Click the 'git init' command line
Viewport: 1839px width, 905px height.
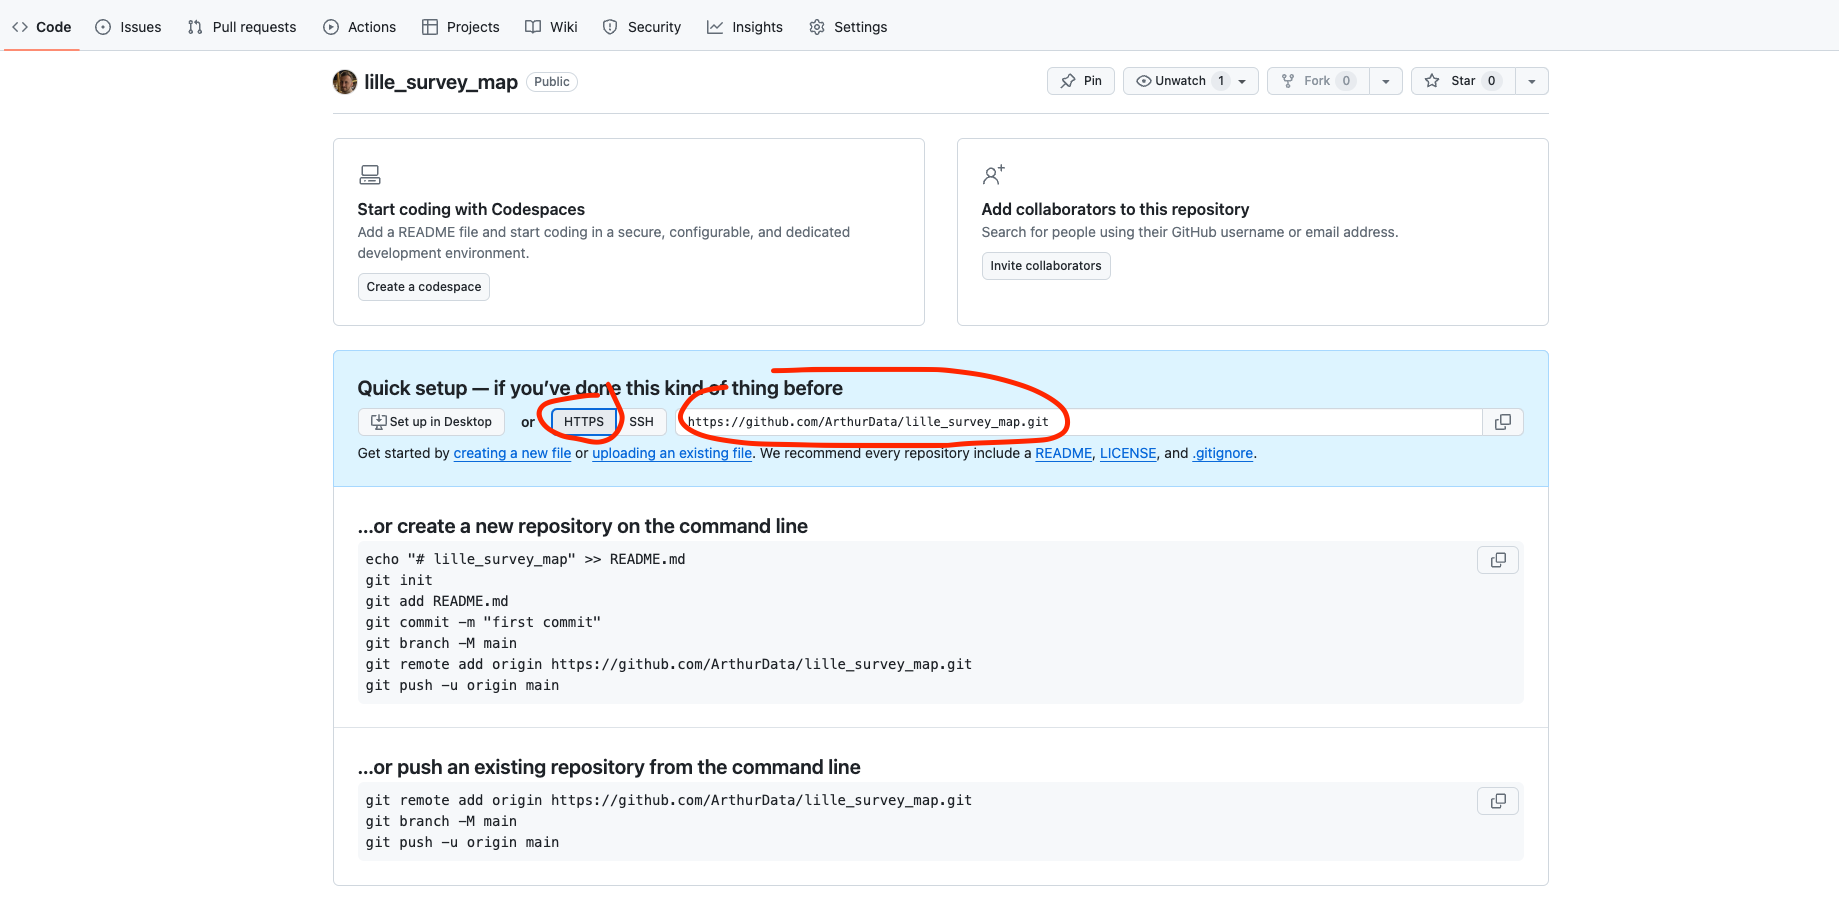click(399, 580)
